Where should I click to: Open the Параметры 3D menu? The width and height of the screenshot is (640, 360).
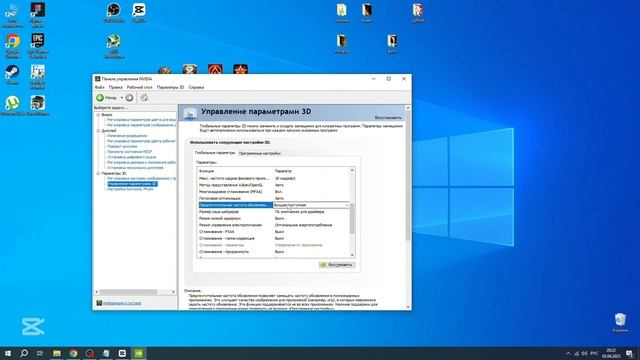tap(170, 87)
